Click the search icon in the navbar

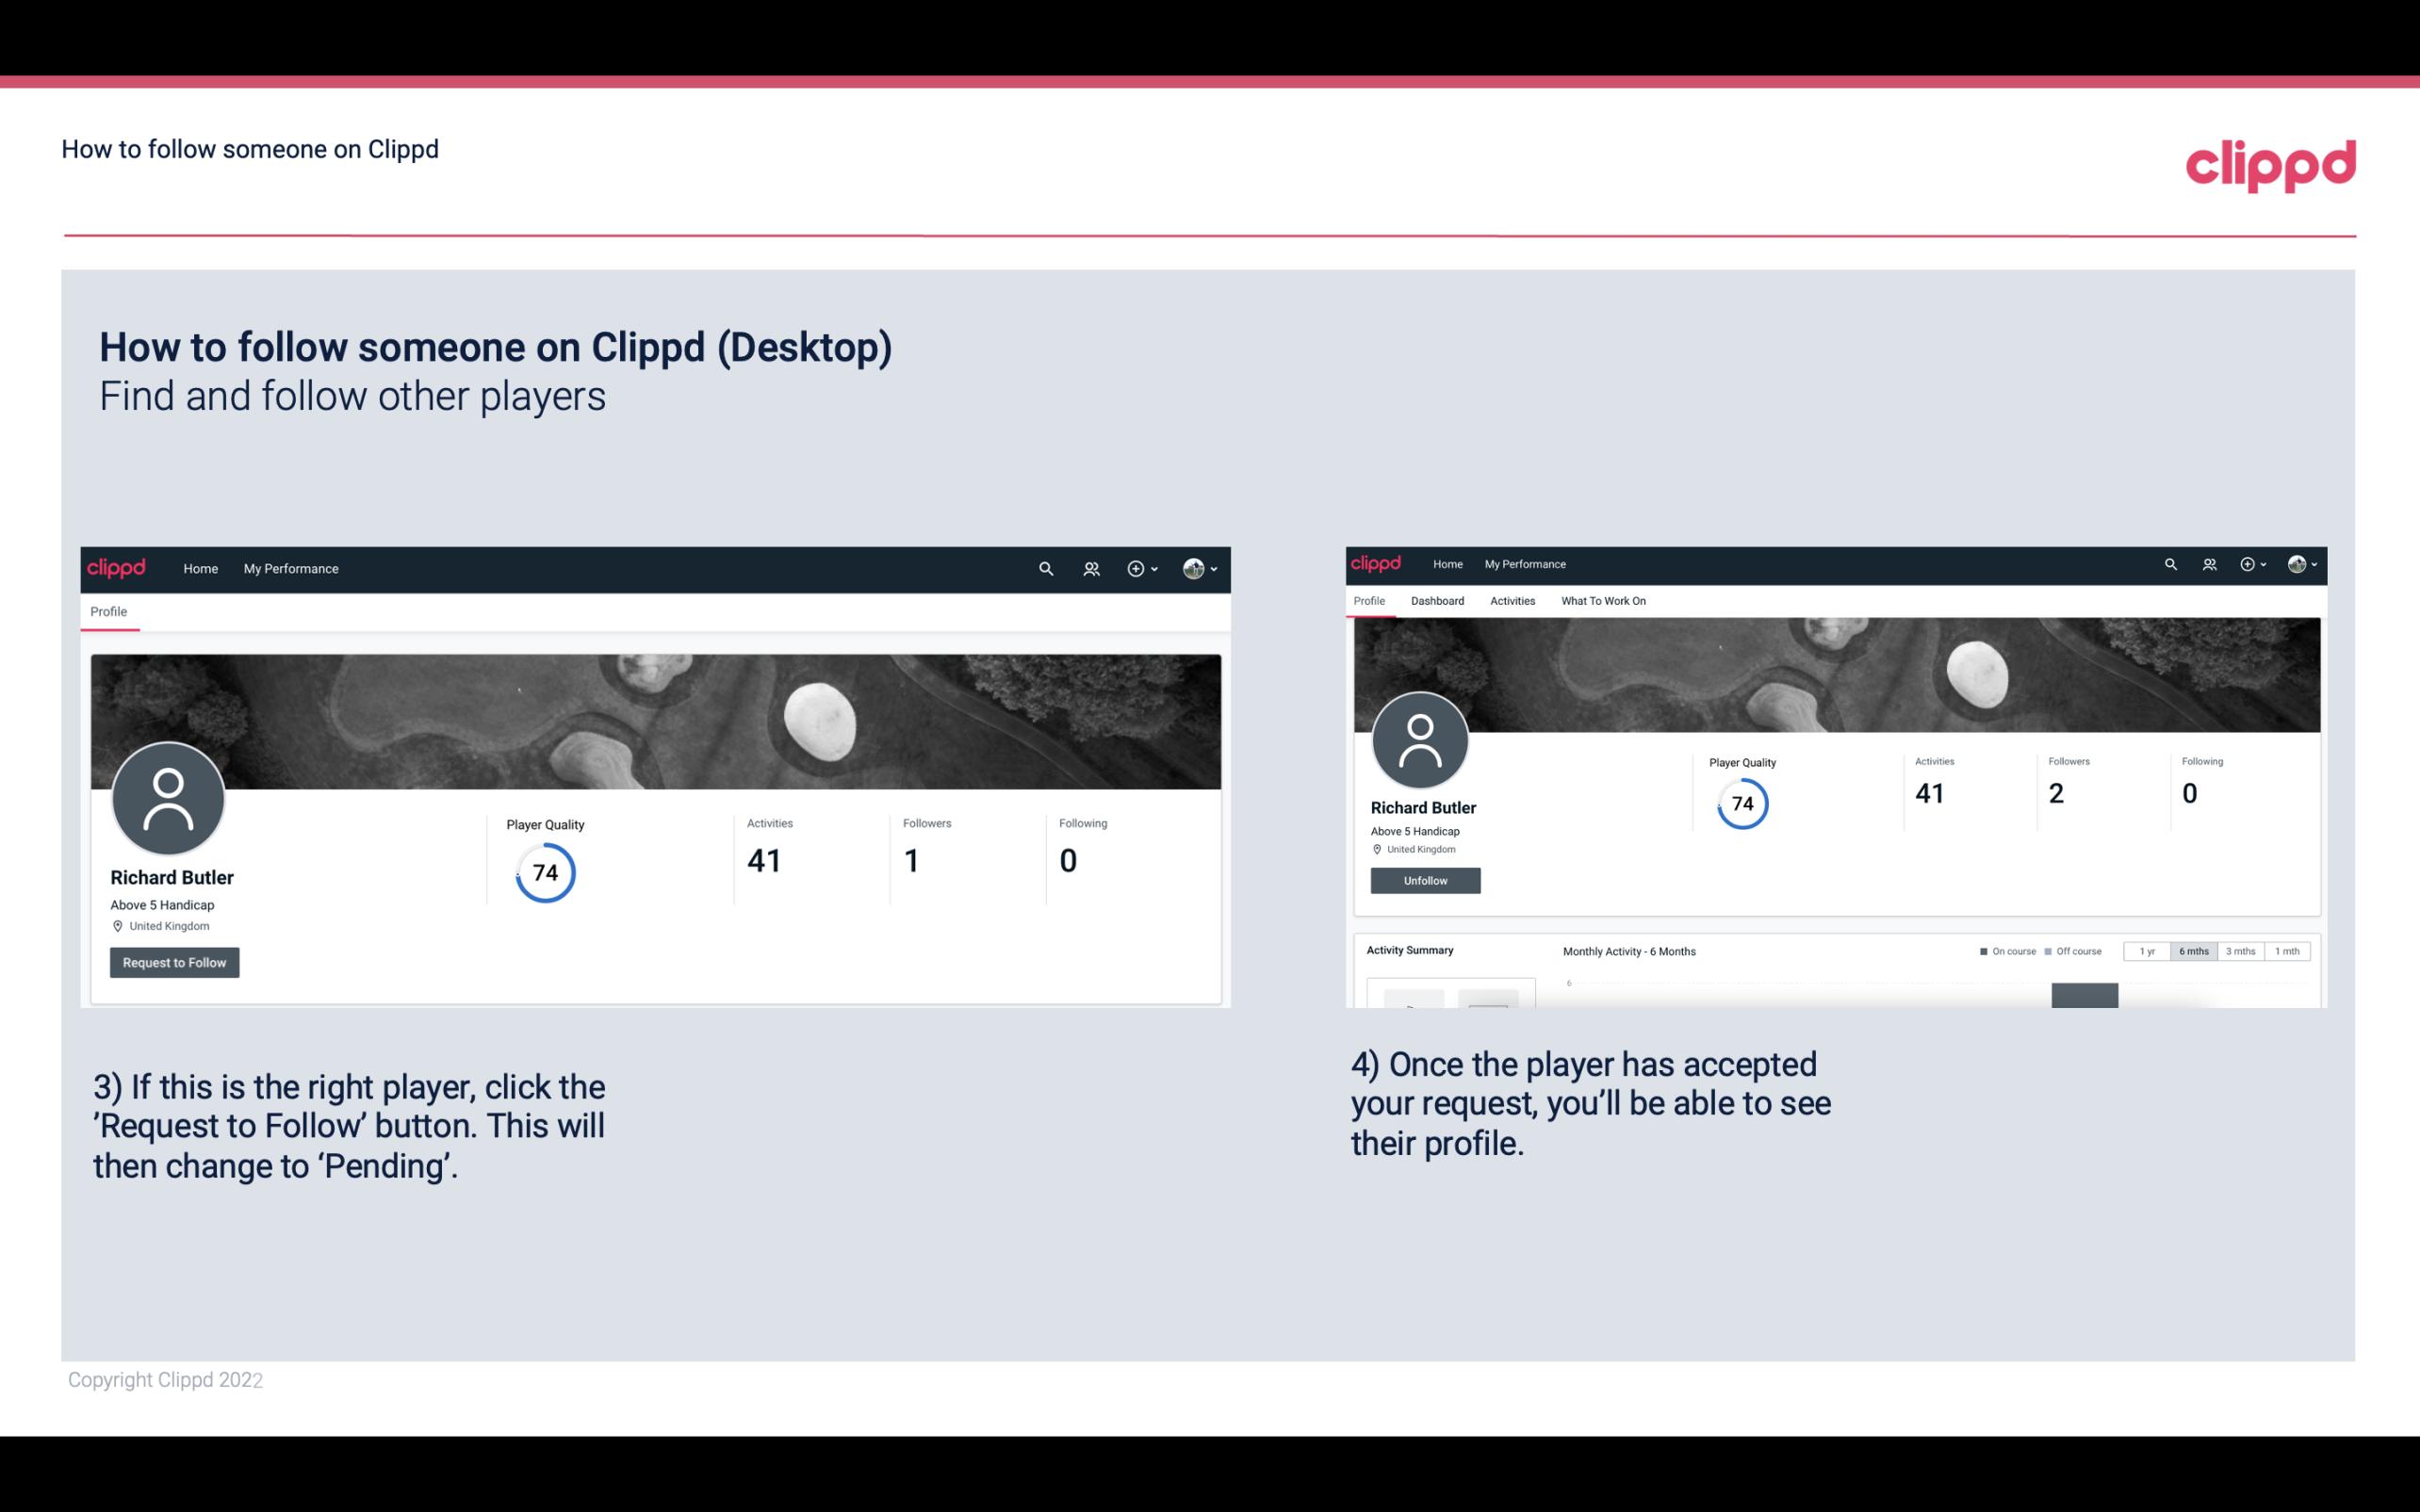1042,568
